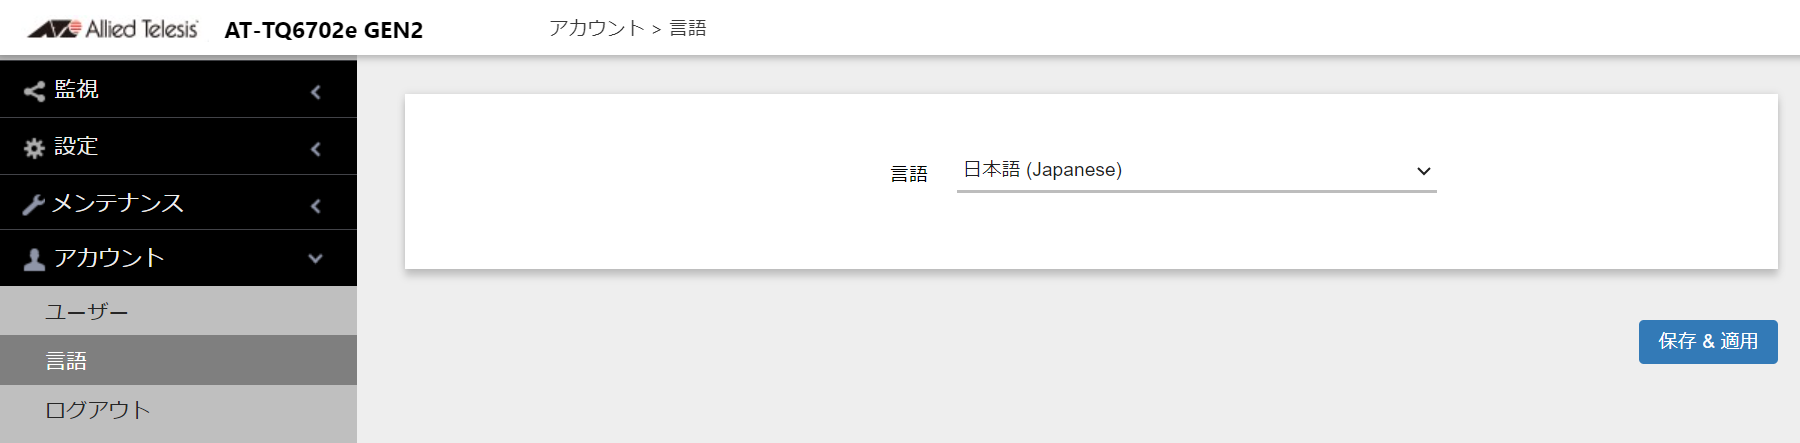Image resolution: width=1800 pixels, height=443 pixels.
Task: Select the 言語 sidebar item
Action: 178,360
